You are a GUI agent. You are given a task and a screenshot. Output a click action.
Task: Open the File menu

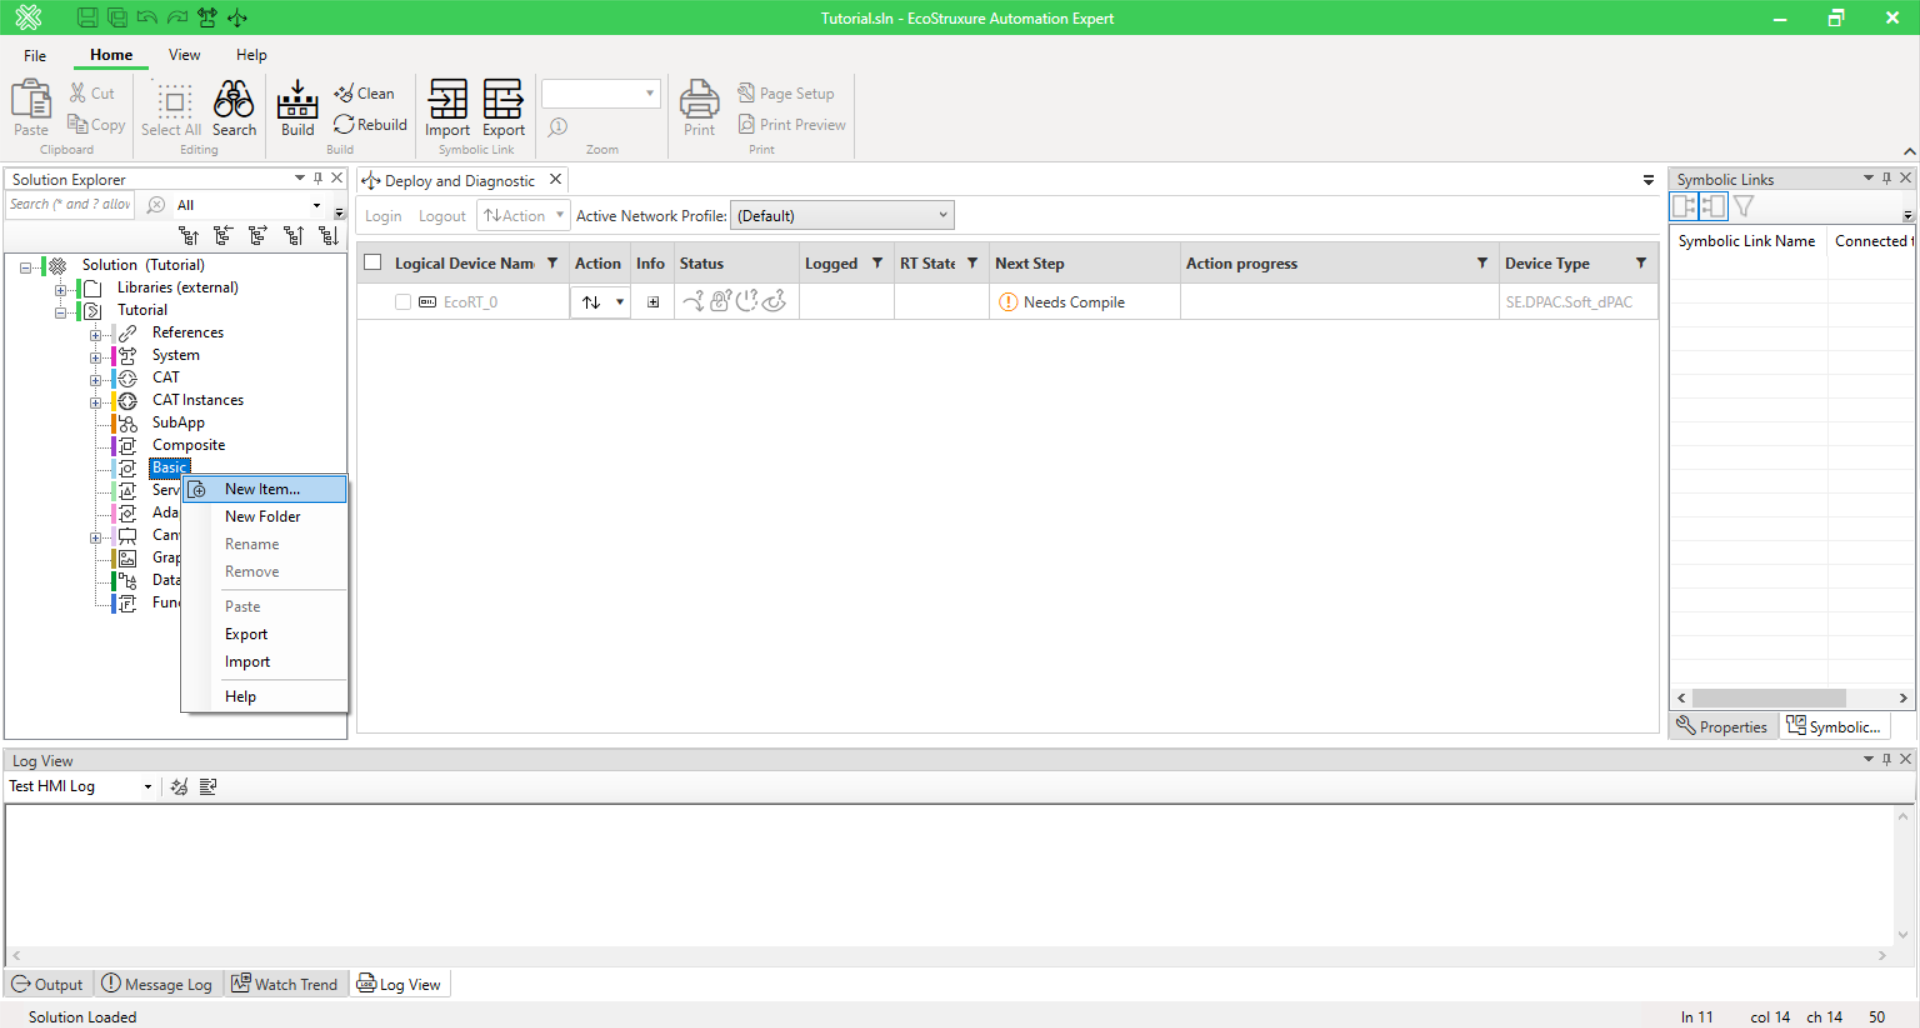tap(35, 55)
